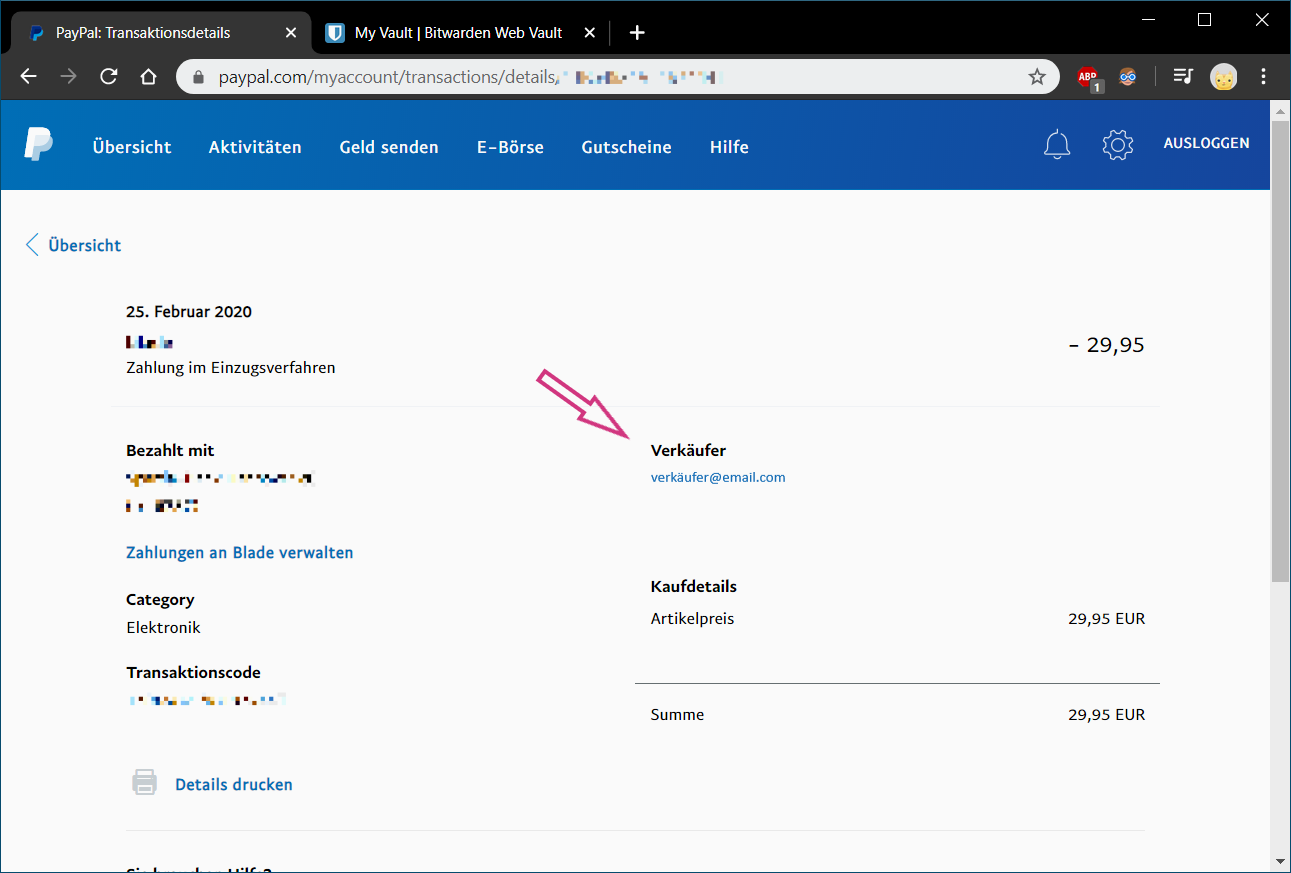The image size is (1291, 873).
Task: Open Zahlungen an Blade verwalten link
Action: point(239,552)
